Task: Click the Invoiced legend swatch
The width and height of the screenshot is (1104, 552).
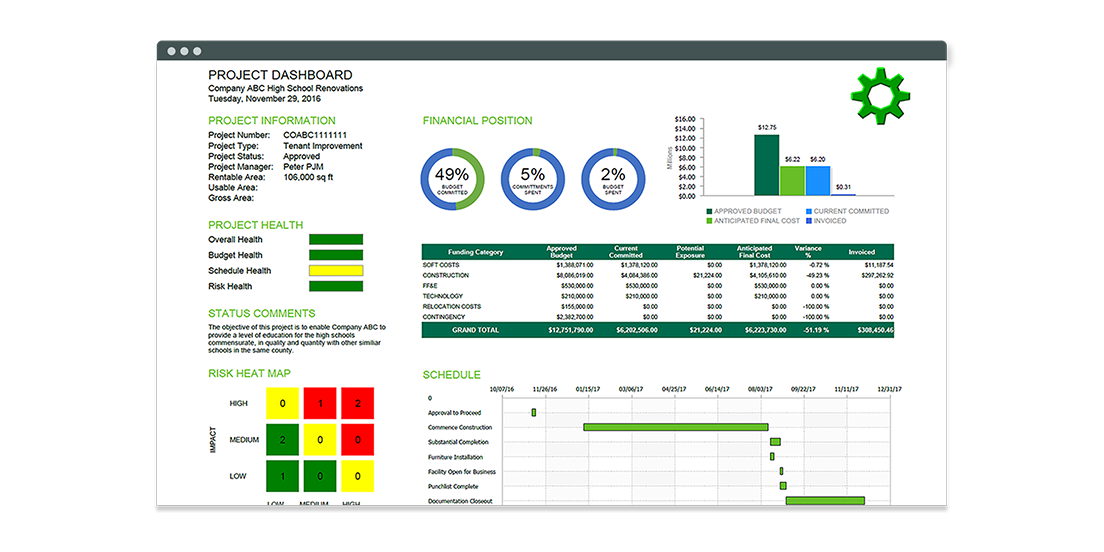Action: pos(809,220)
